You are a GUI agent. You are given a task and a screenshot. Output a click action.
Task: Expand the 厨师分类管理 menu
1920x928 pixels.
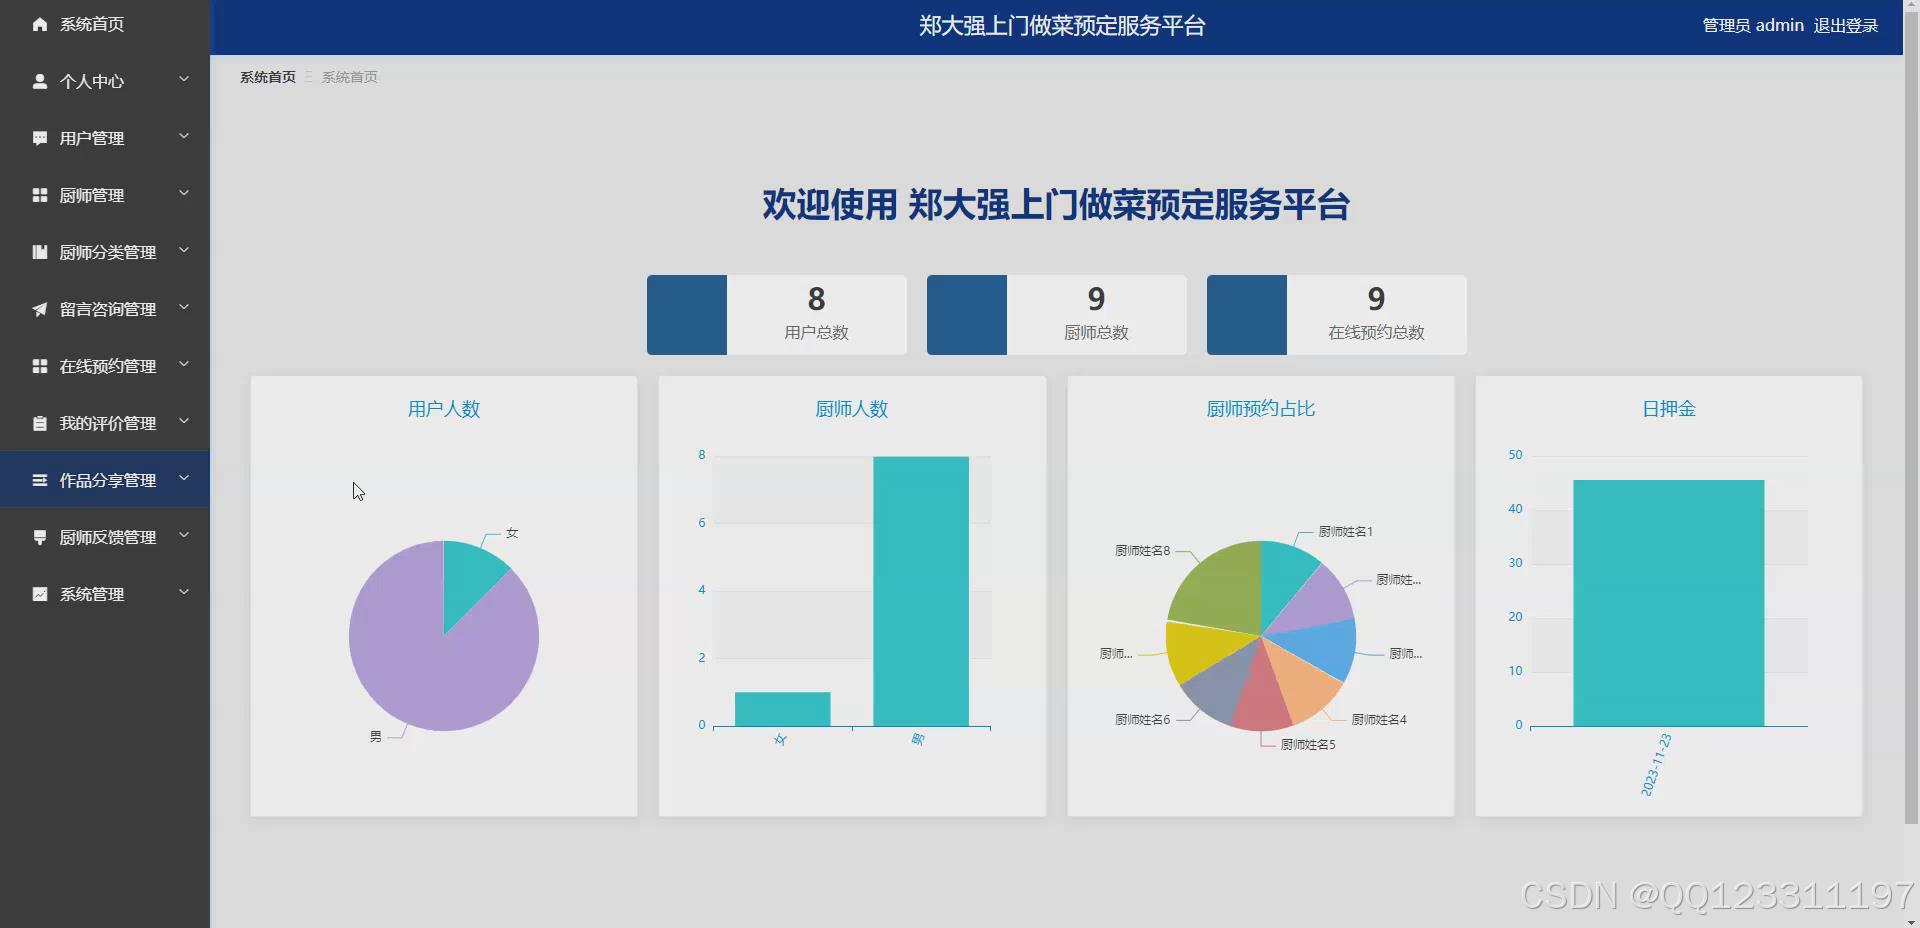[105, 252]
